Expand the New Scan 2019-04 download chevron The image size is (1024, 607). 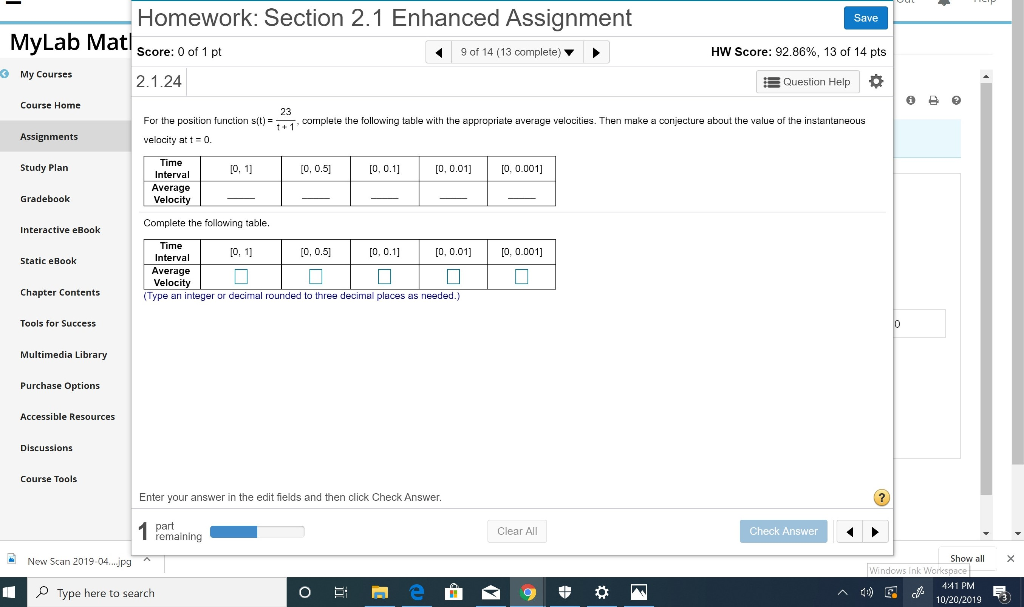pos(145,561)
